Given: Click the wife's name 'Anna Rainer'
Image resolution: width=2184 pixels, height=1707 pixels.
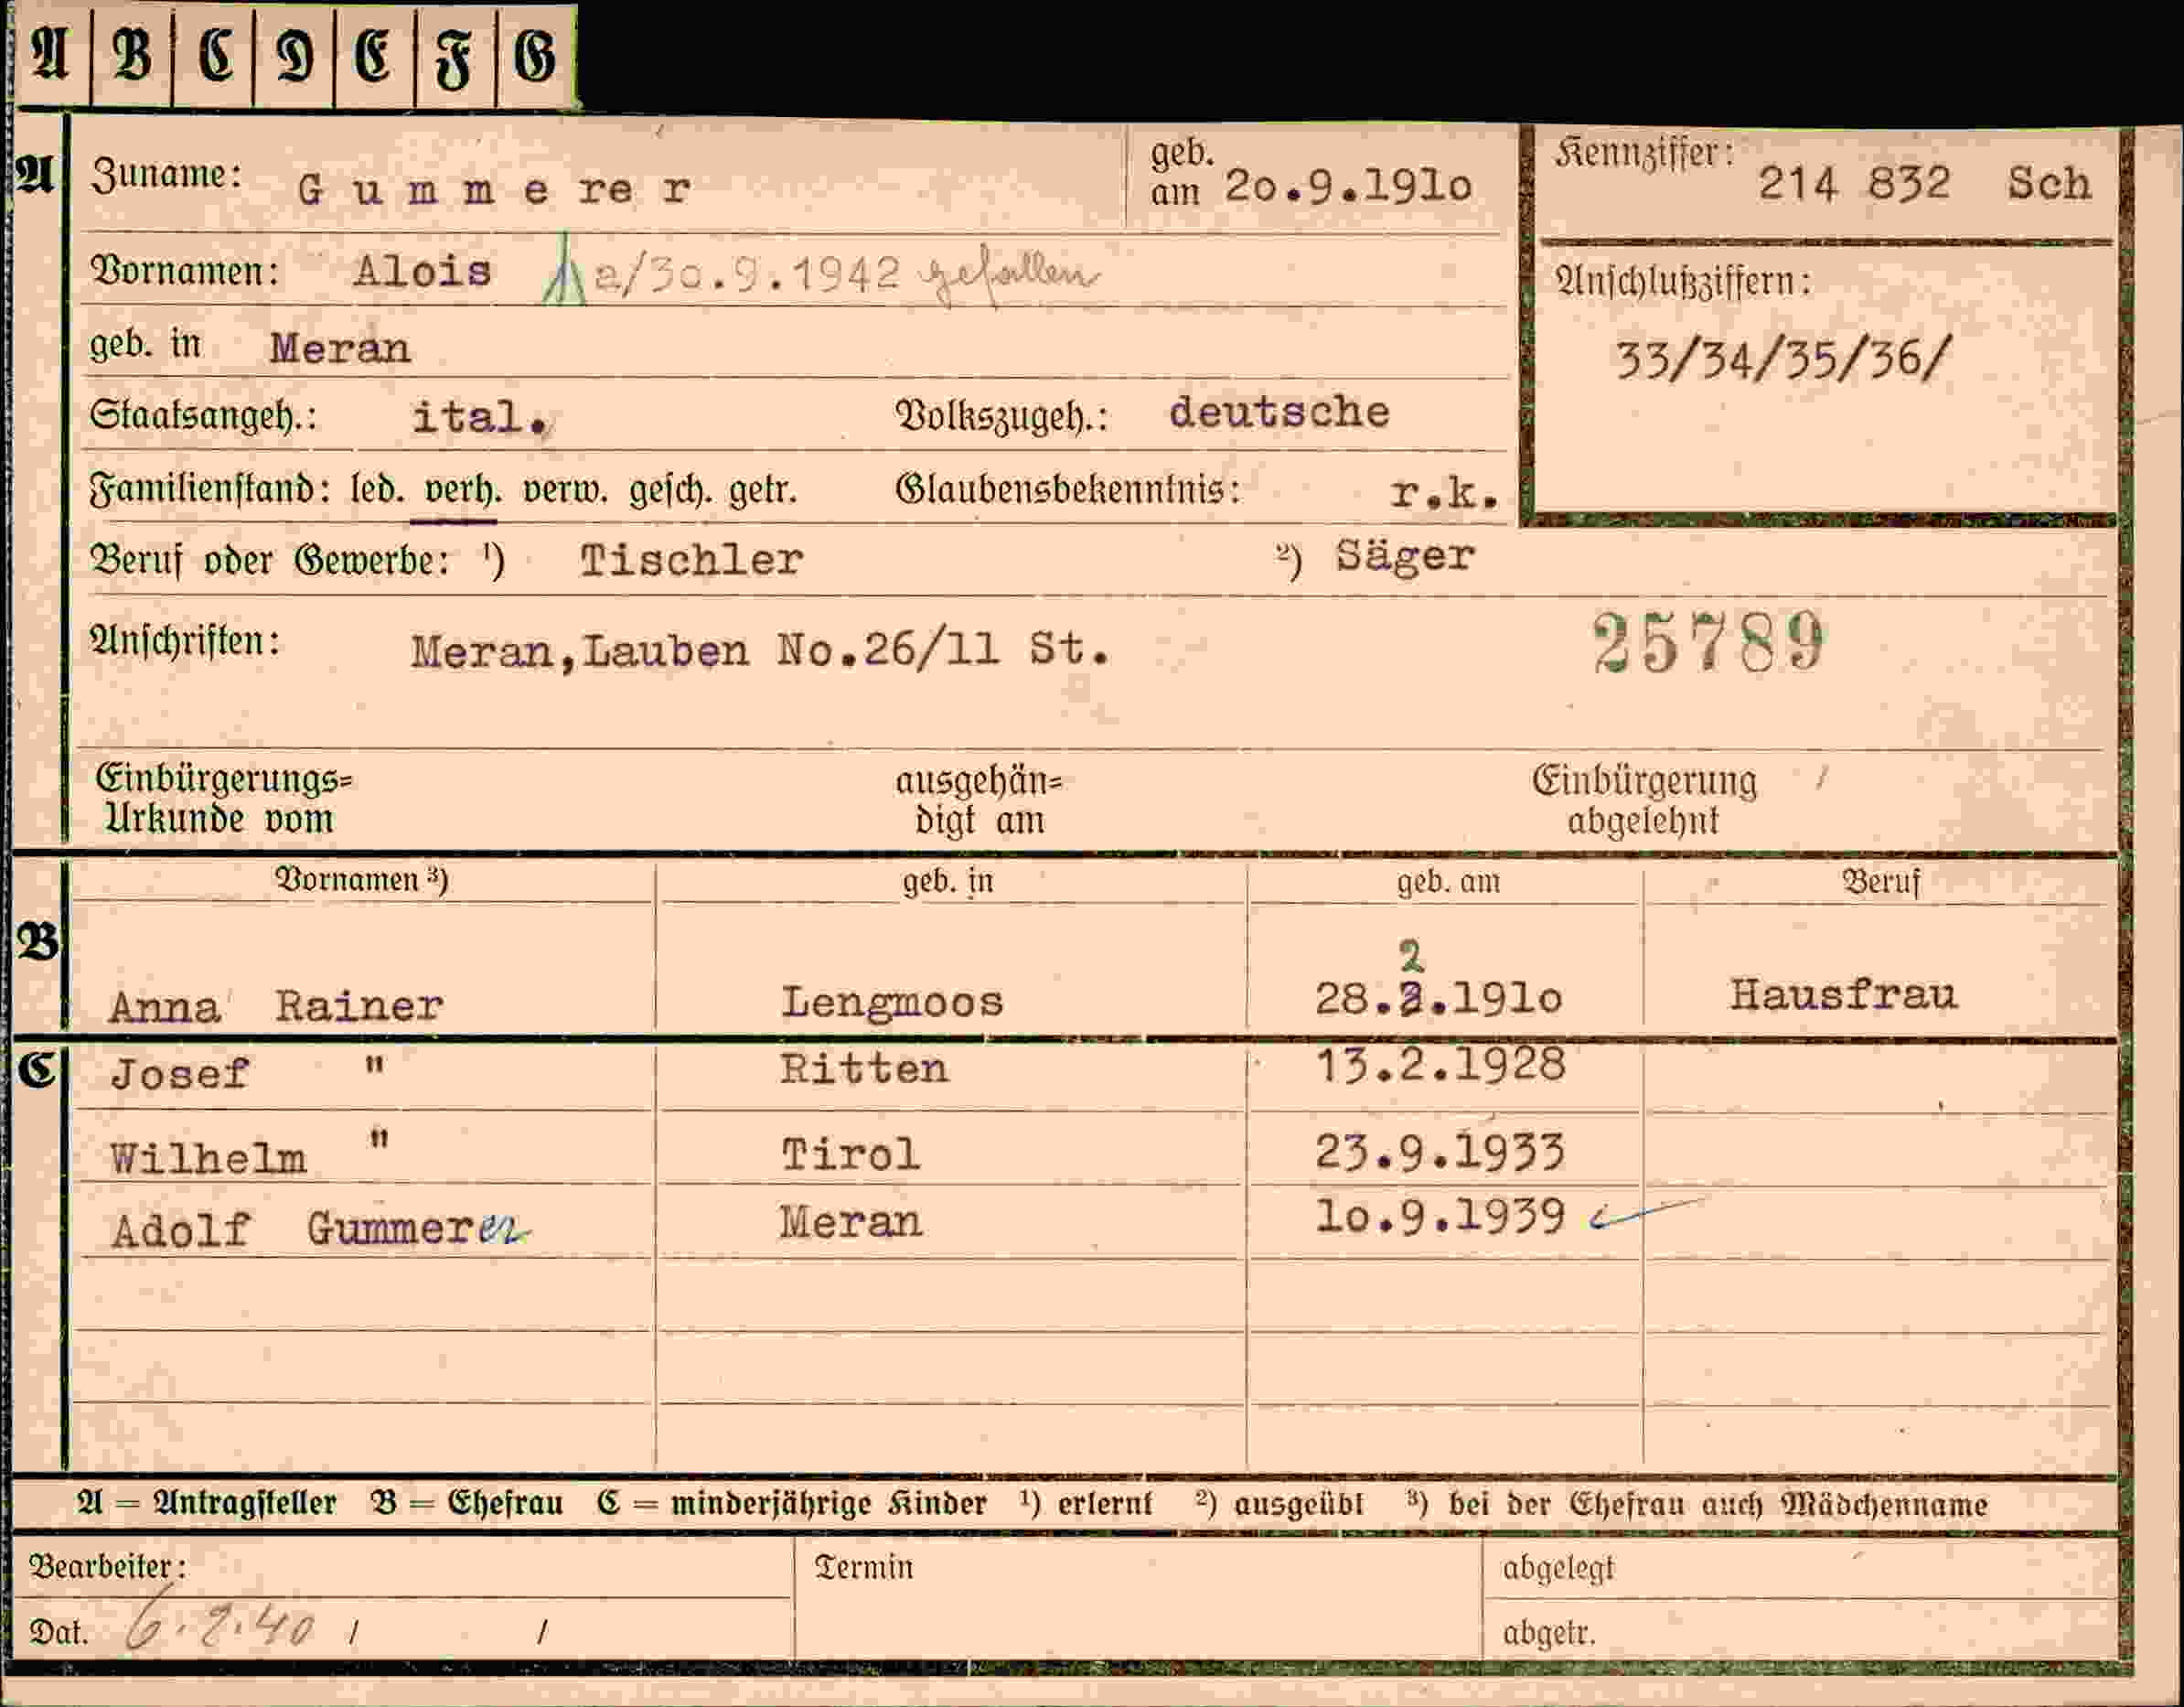Looking at the screenshot, I should click(276, 1005).
